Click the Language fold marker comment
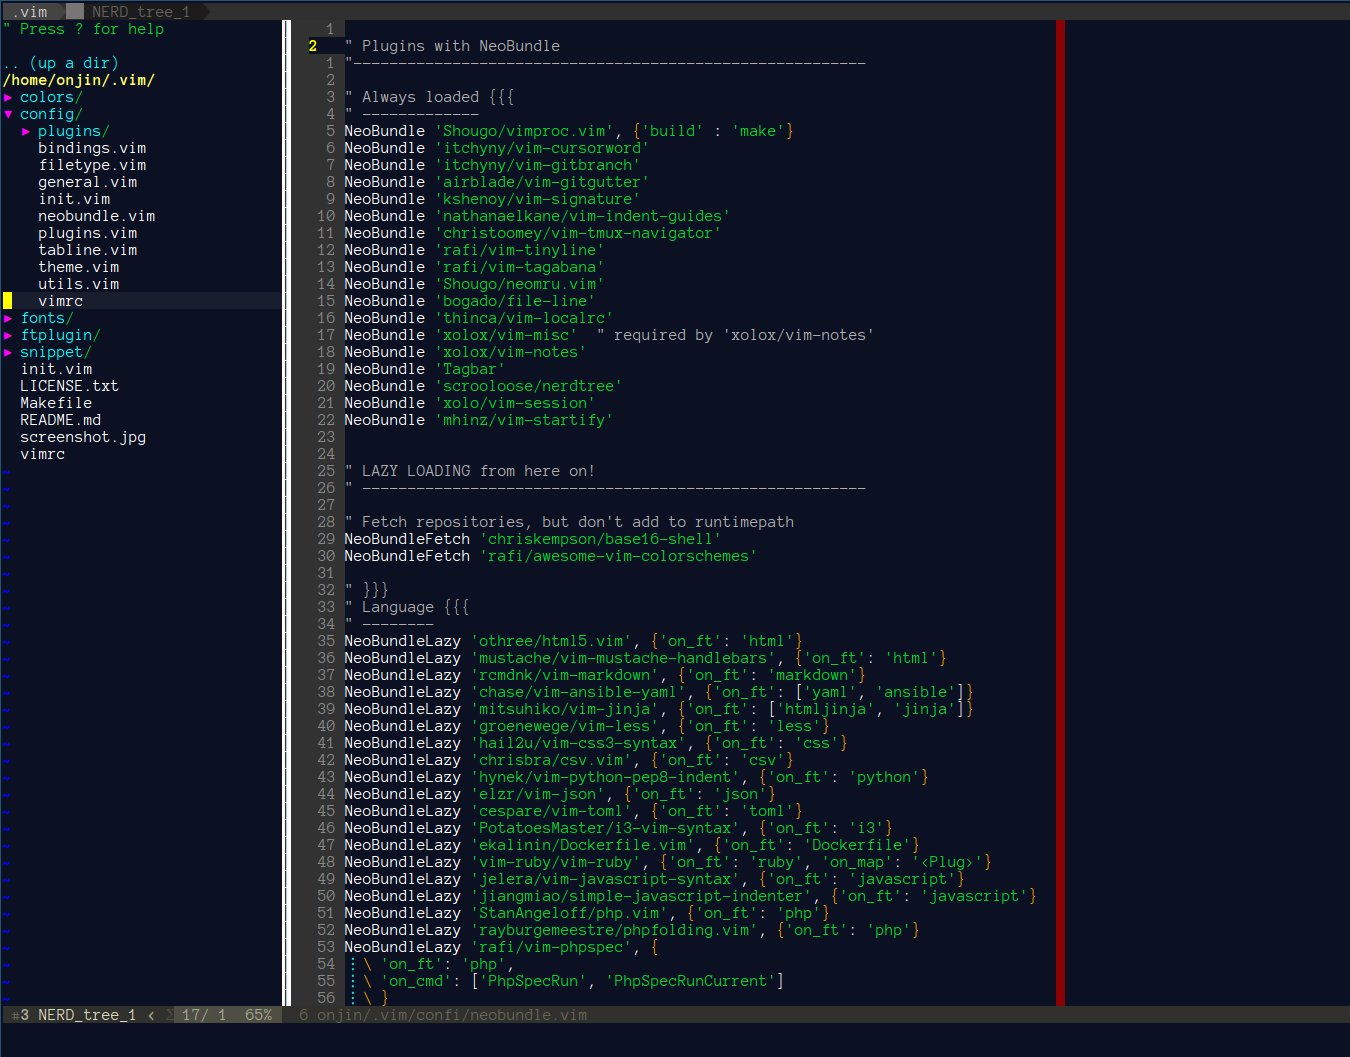The image size is (1350, 1057). click(x=407, y=607)
